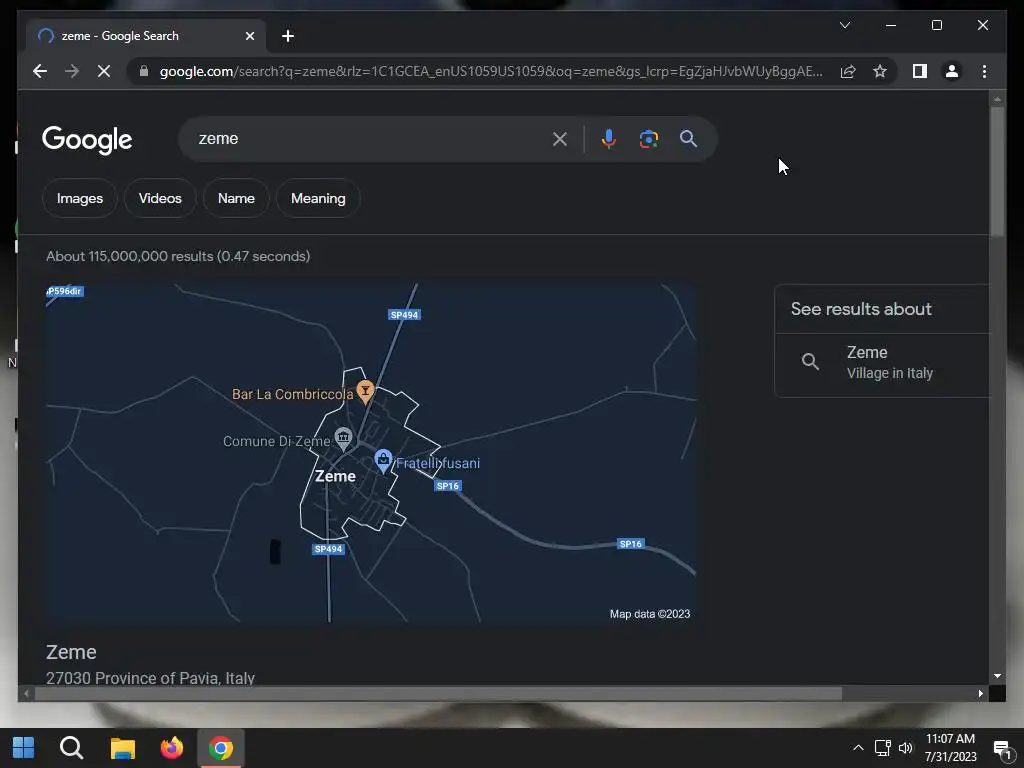Click the forward navigation arrow
This screenshot has height=768, width=1024.
tap(72, 71)
